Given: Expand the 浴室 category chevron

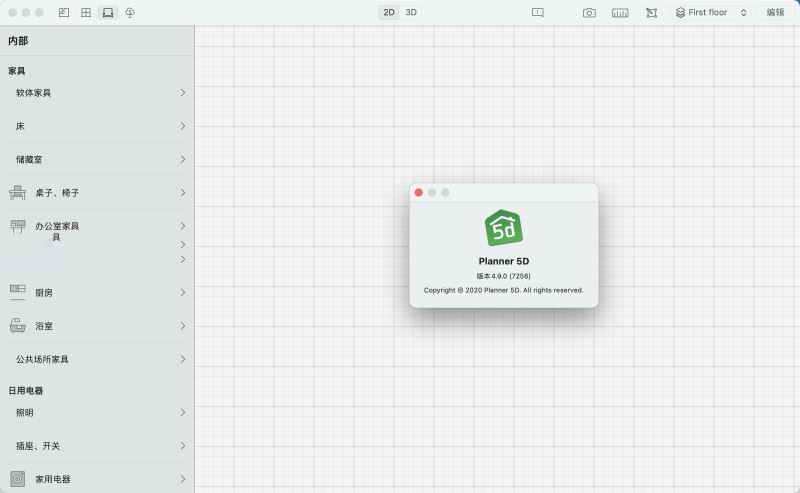Looking at the screenshot, I should [183, 326].
